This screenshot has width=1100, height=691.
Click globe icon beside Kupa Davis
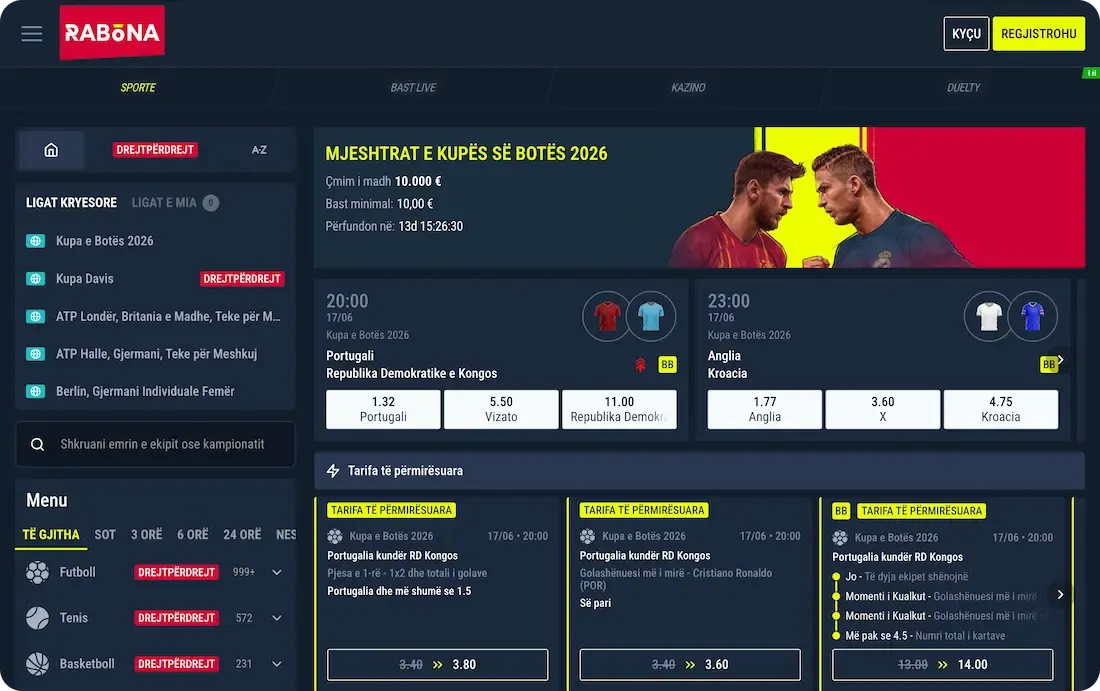tap(35, 279)
